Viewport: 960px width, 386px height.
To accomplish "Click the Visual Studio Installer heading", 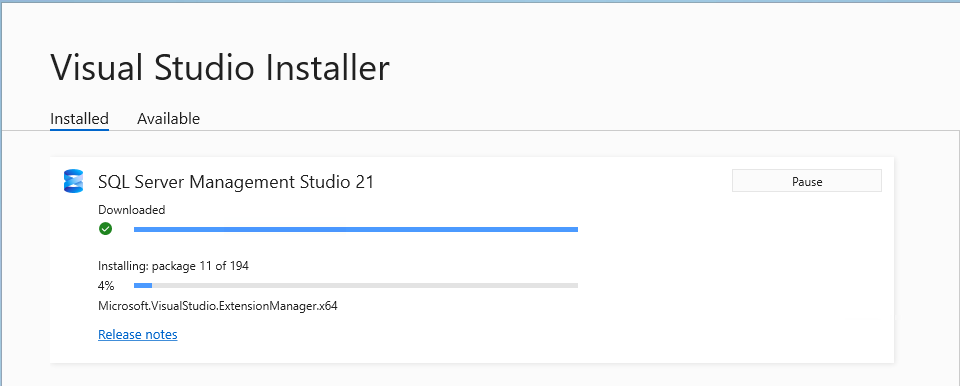I will click(x=220, y=67).
